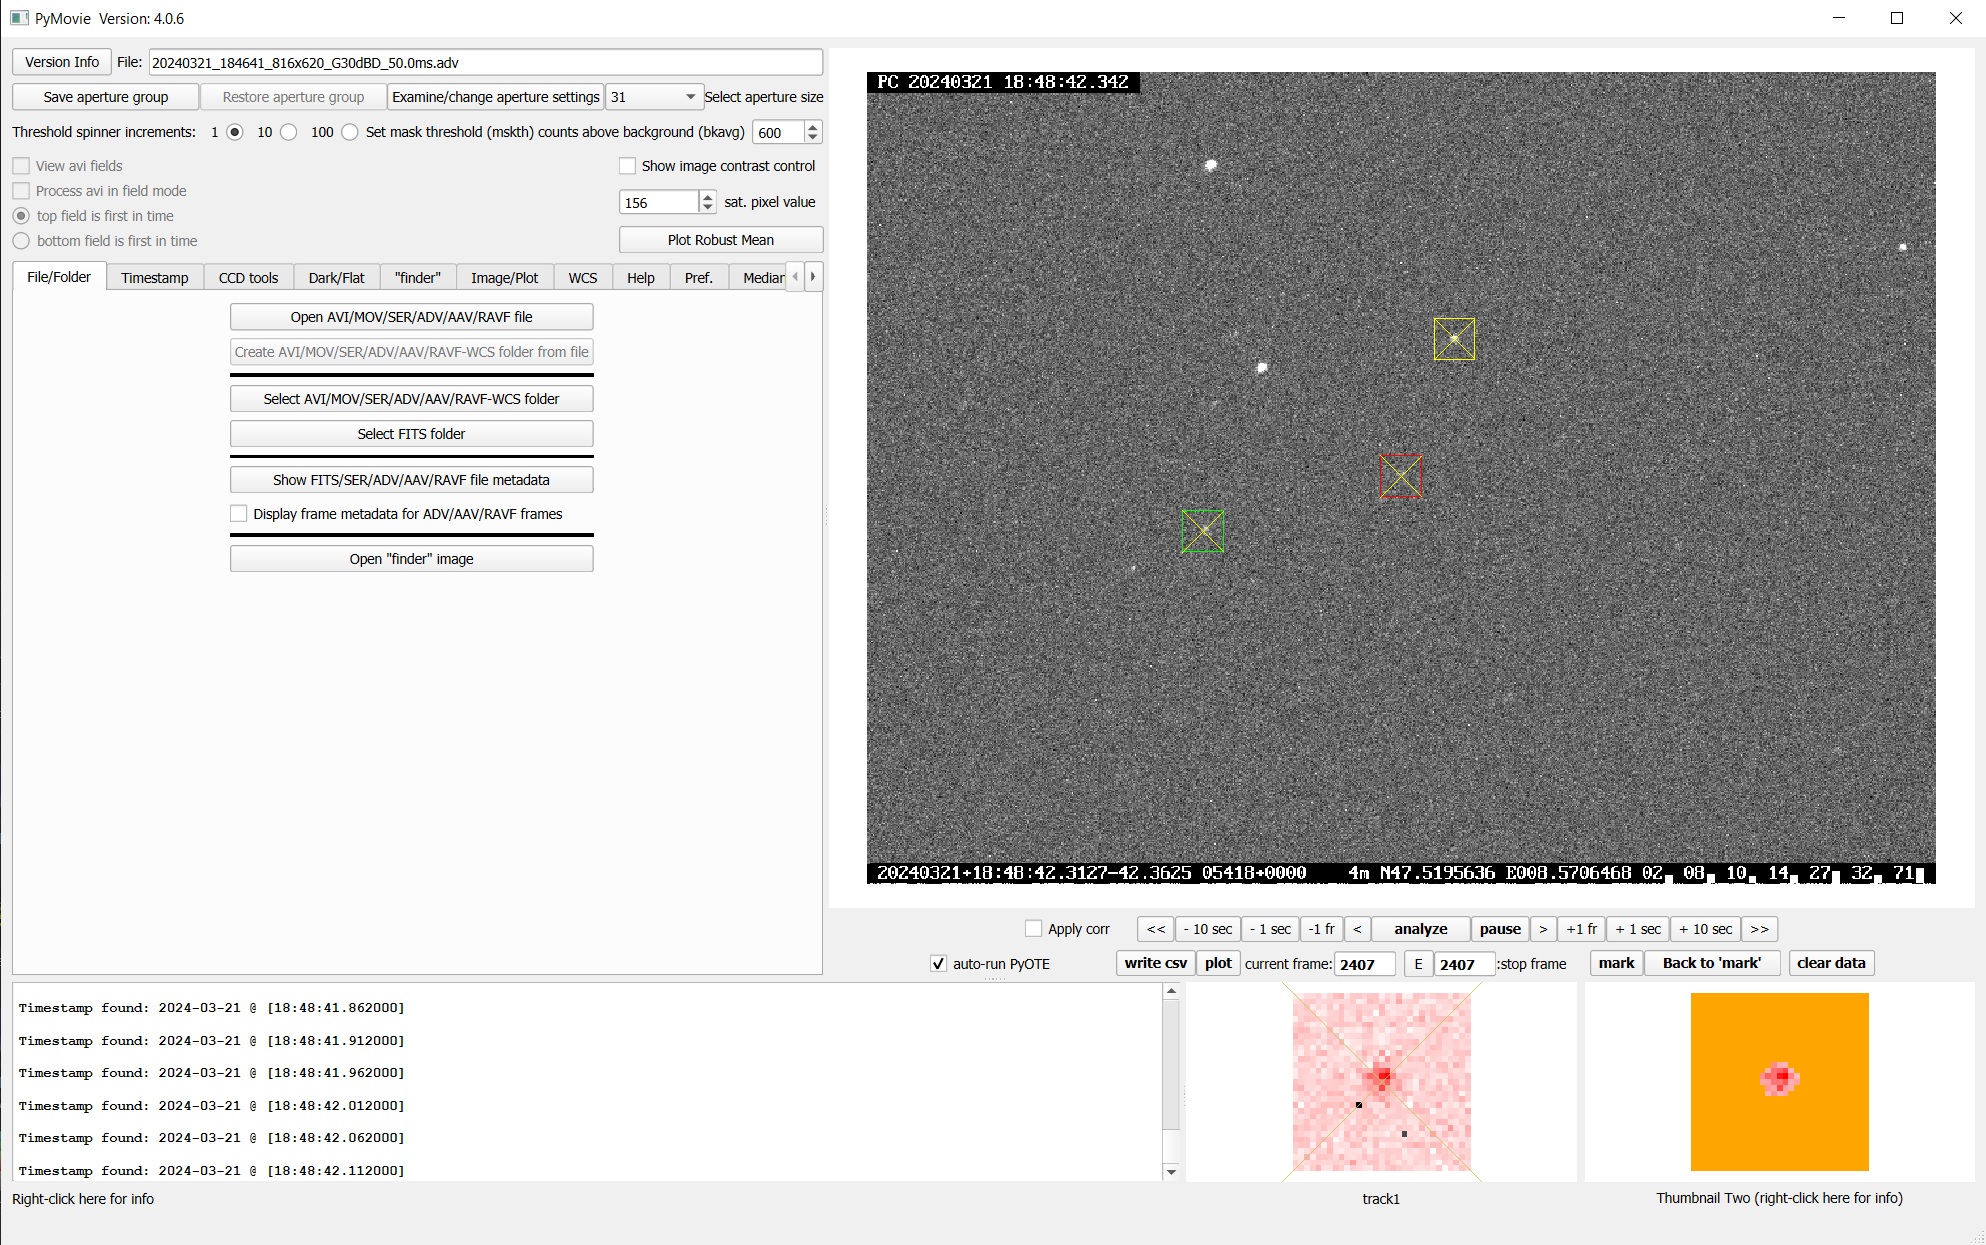
Task: Increase the mask threshold spinner value
Action: click(813, 127)
